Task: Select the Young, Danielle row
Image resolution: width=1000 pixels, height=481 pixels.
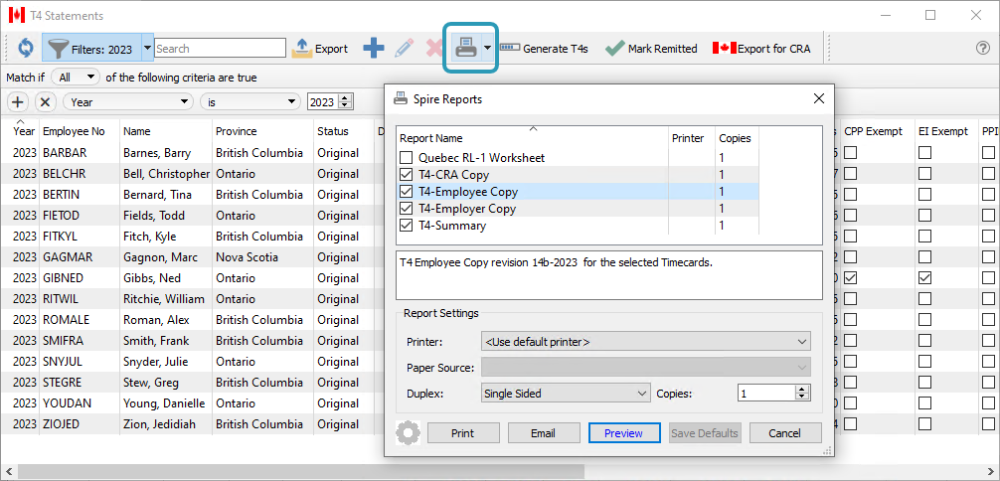Action: point(191,404)
